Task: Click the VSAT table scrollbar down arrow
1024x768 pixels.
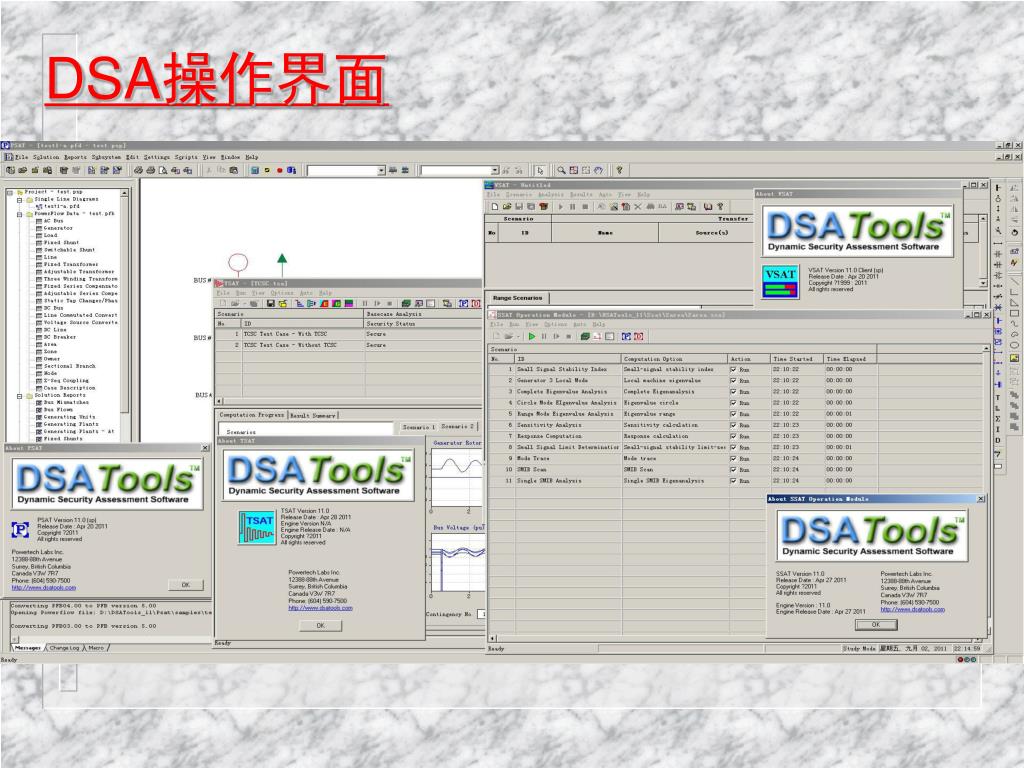Action: (x=983, y=283)
